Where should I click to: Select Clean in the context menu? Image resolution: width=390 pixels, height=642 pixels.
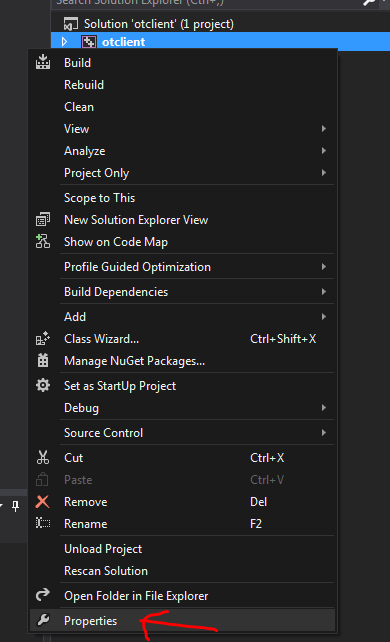[x=183, y=107]
